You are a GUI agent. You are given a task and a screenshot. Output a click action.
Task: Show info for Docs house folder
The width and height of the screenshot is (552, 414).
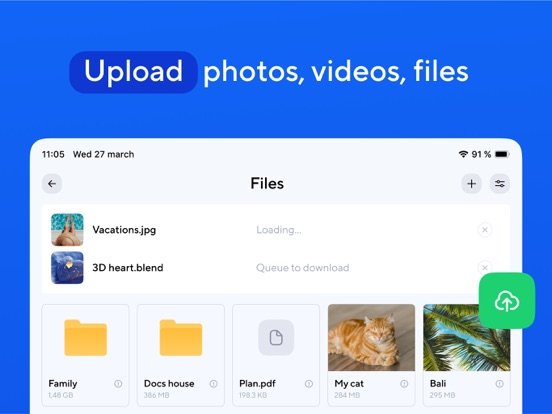pyautogui.click(x=213, y=384)
